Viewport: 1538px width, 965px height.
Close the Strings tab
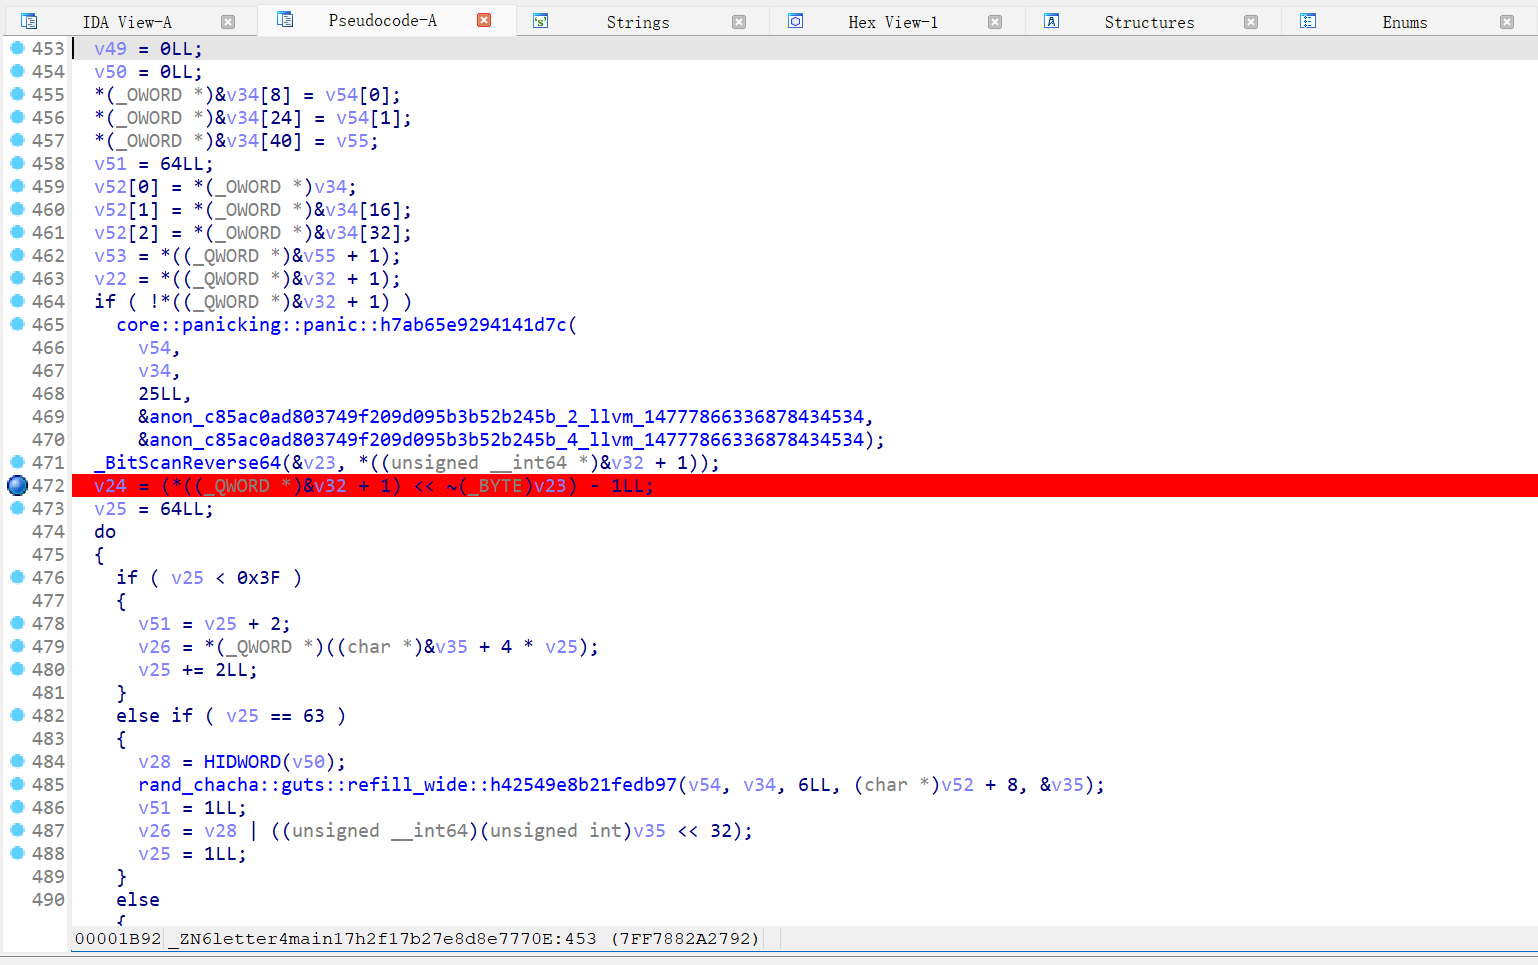(x=739, y=22)
